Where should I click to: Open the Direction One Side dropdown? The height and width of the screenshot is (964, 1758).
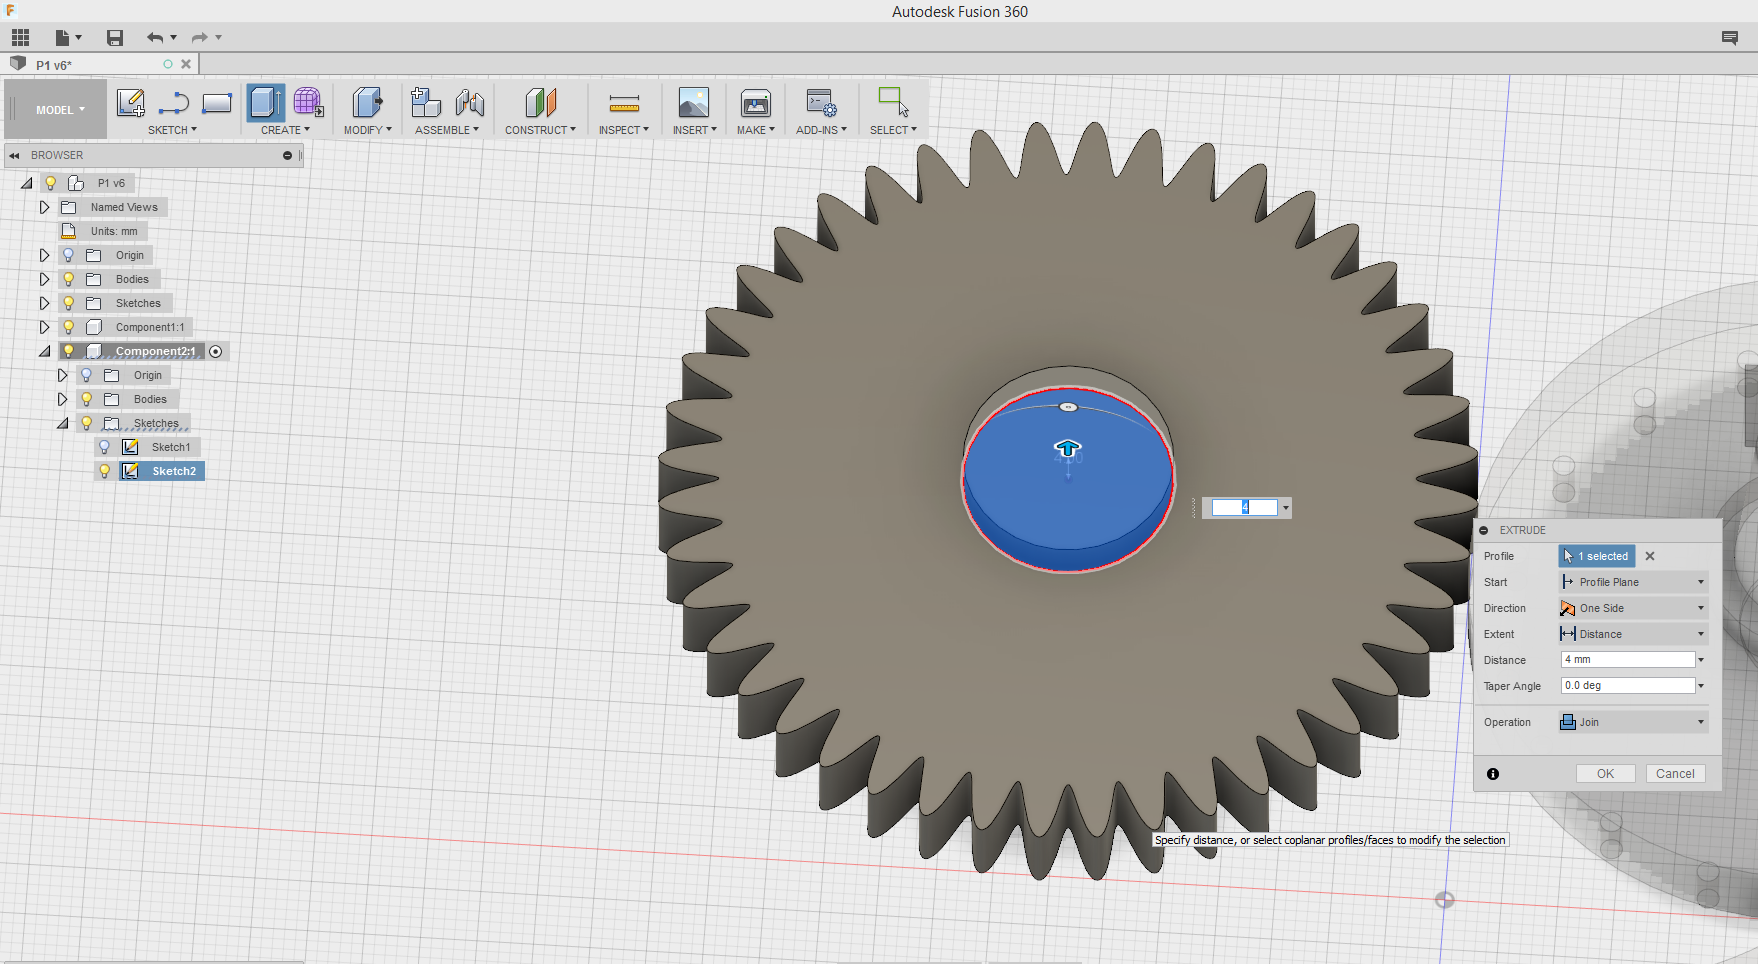pos(1632,608)
